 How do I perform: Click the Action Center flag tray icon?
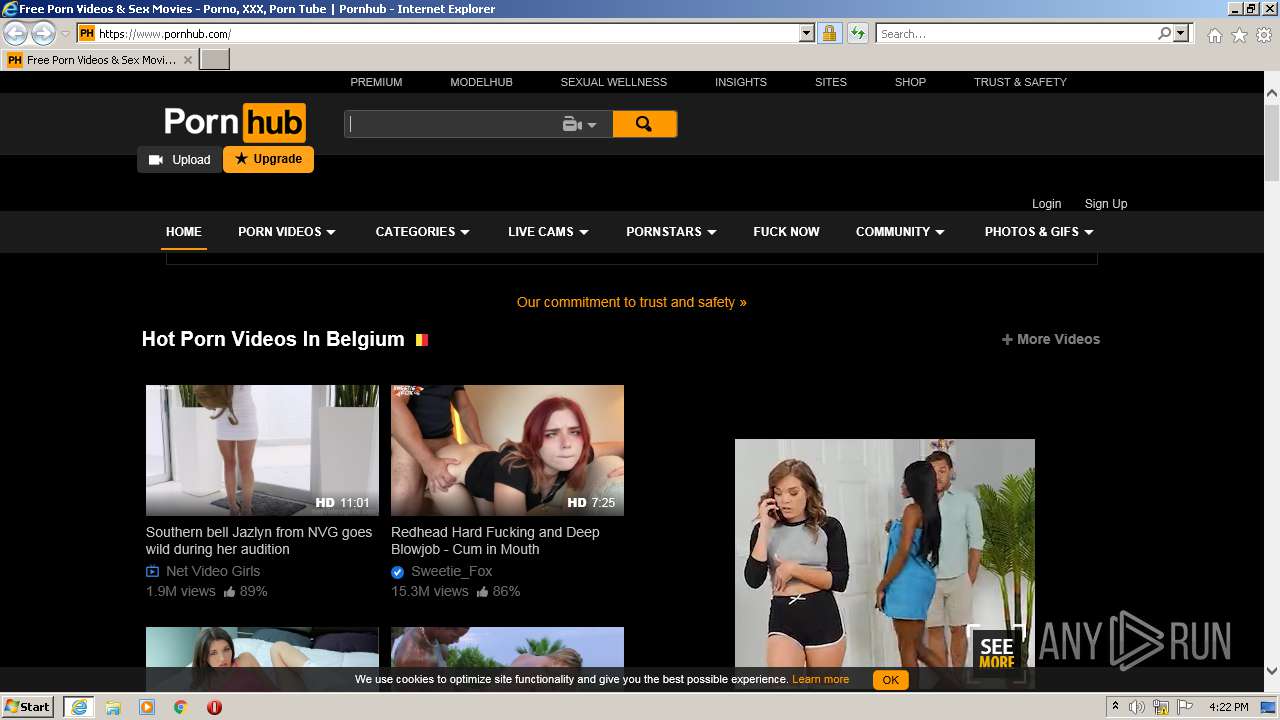(1185, 707)
